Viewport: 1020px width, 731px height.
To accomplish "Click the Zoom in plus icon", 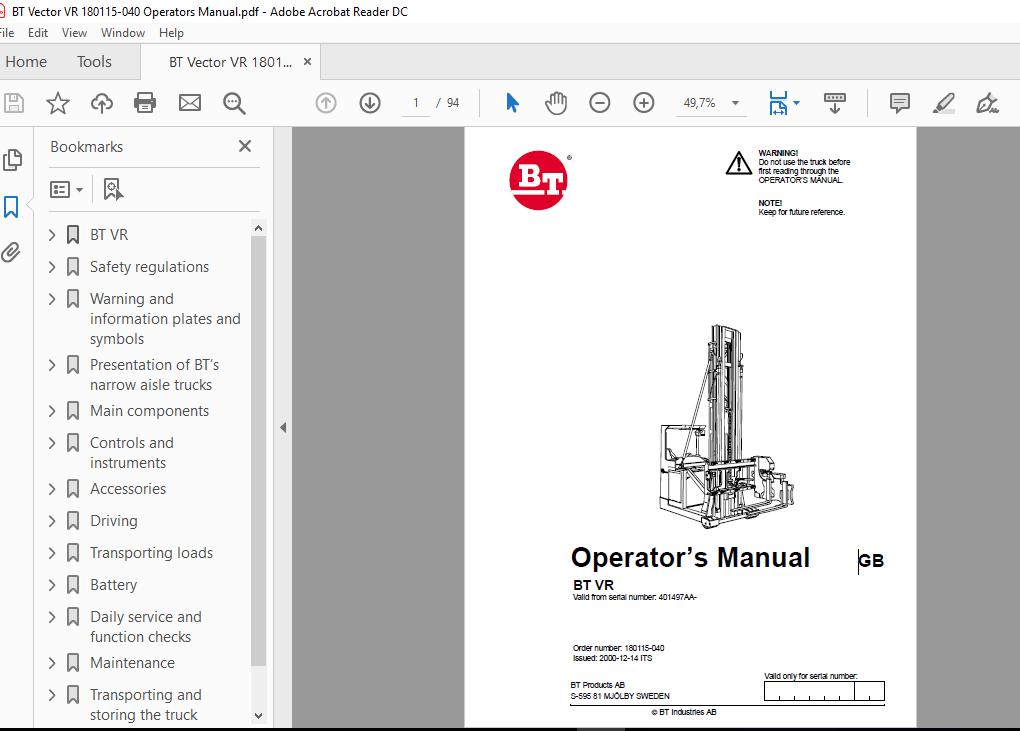I will tap(644, 103).
